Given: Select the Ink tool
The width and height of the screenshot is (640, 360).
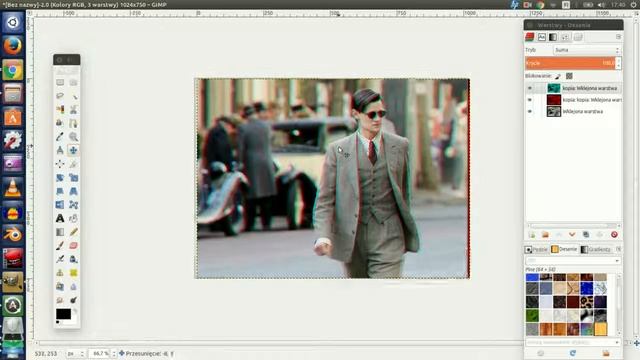Looking at the screenshot, I should click(73, 259).
